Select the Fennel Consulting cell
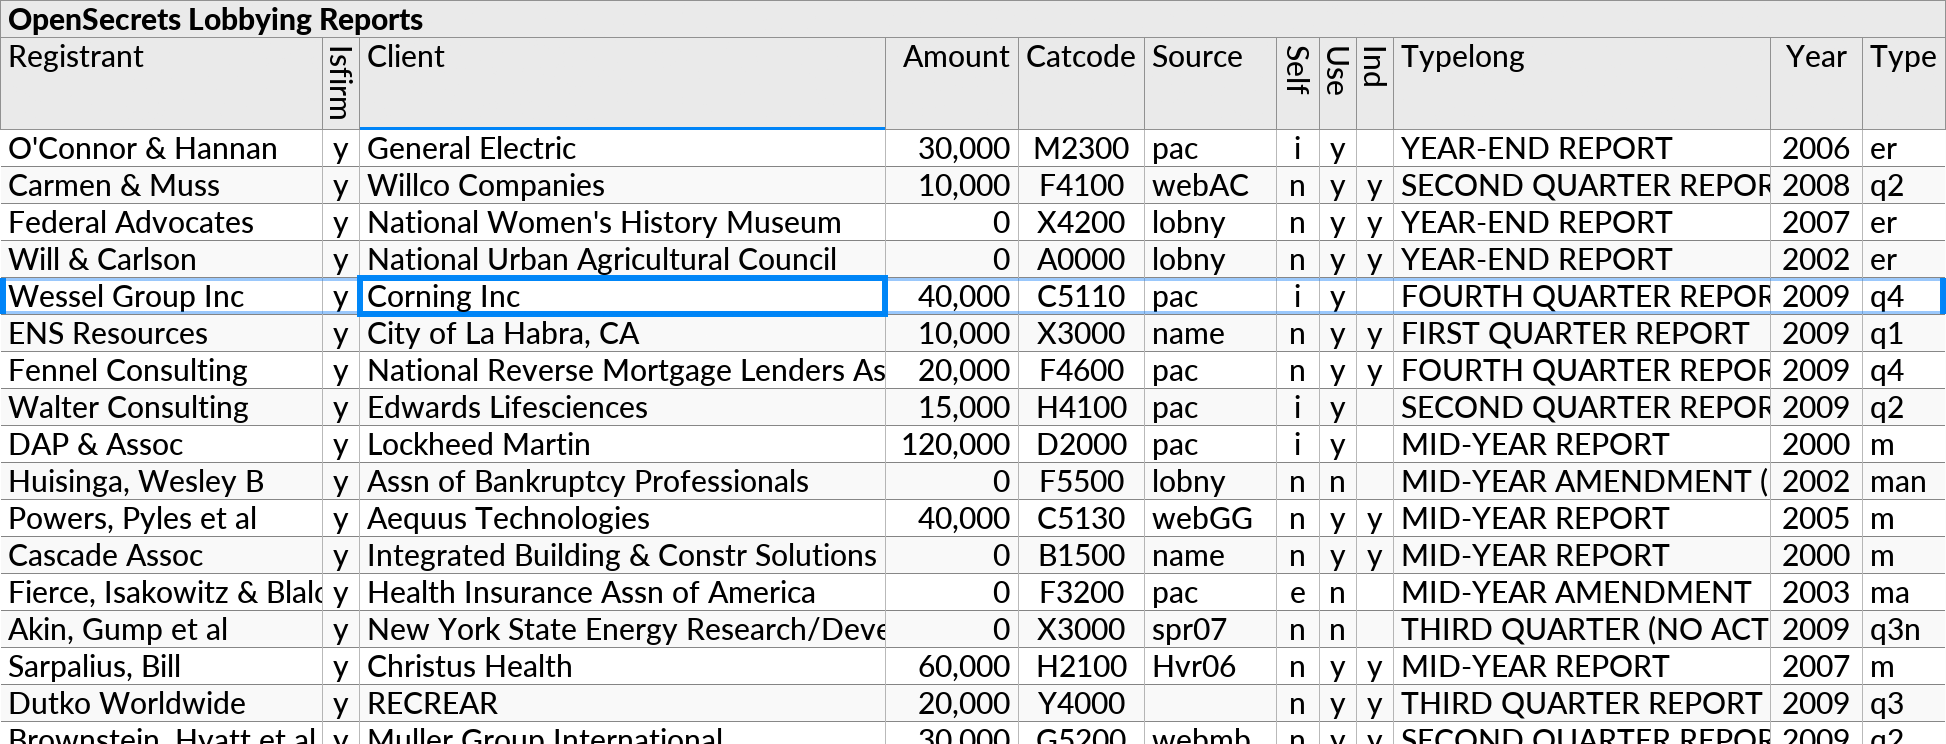 coord(162,370)
